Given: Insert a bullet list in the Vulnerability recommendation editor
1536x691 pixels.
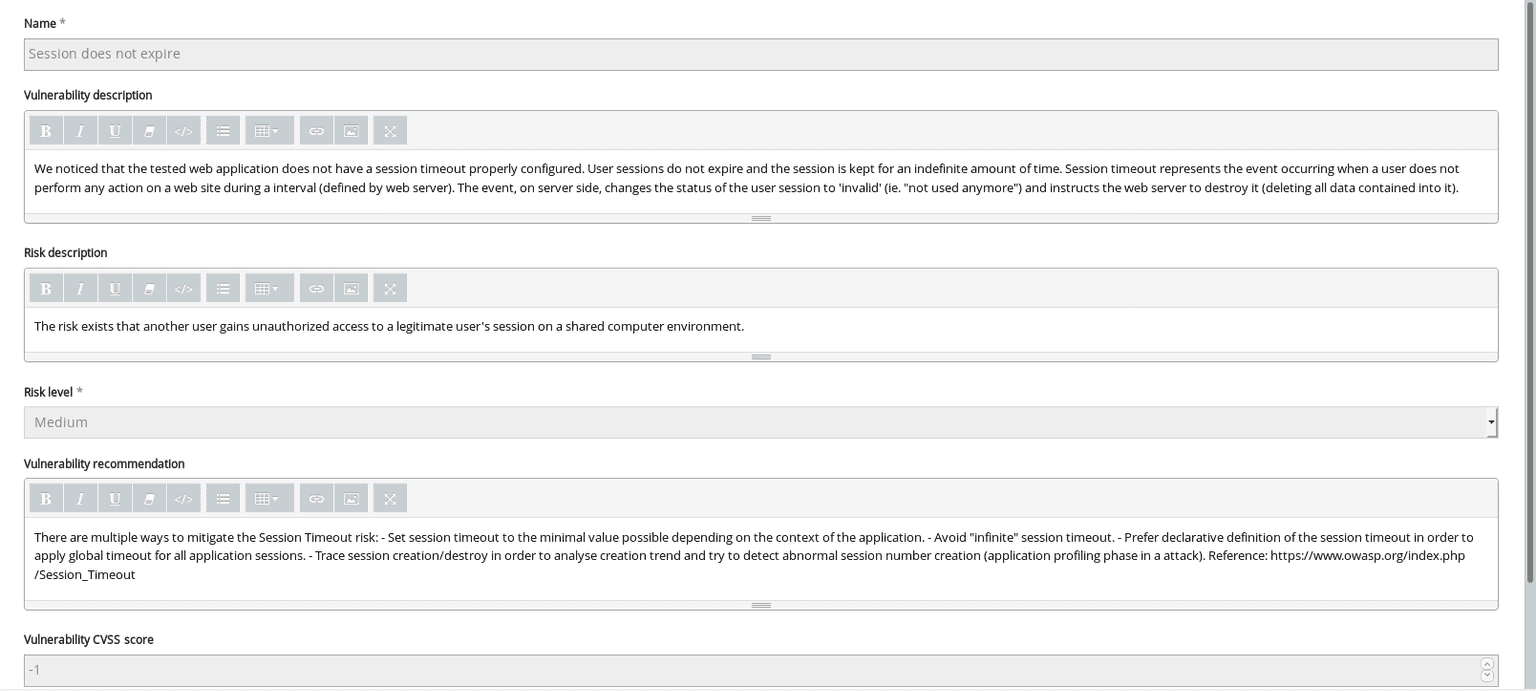Looking at the screenshot, I should tap(222, 498).
